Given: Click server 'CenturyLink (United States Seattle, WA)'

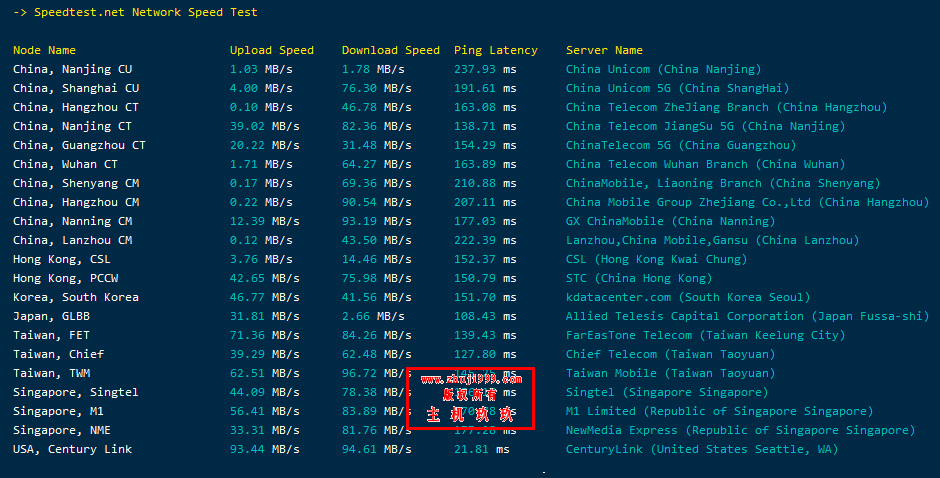Looking at the screenshot, I should tap(702, 449).
